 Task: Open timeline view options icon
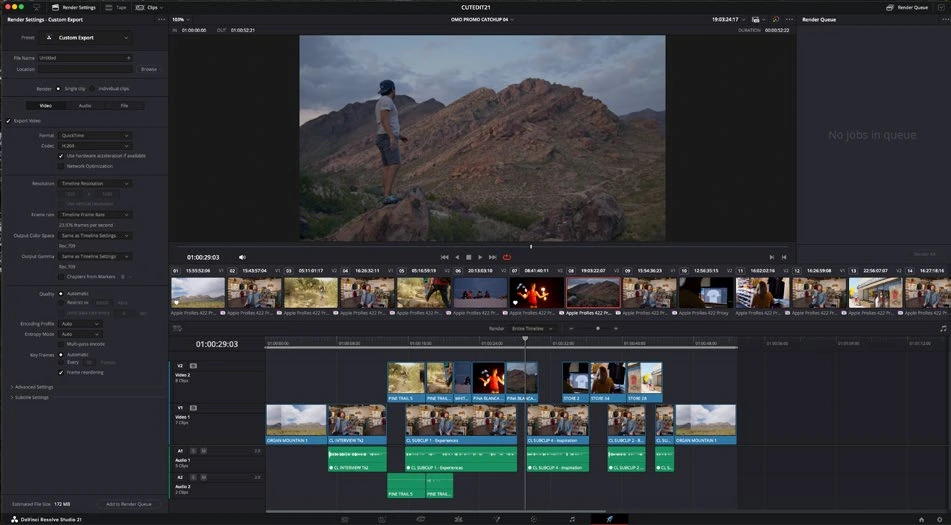[177, 329]
